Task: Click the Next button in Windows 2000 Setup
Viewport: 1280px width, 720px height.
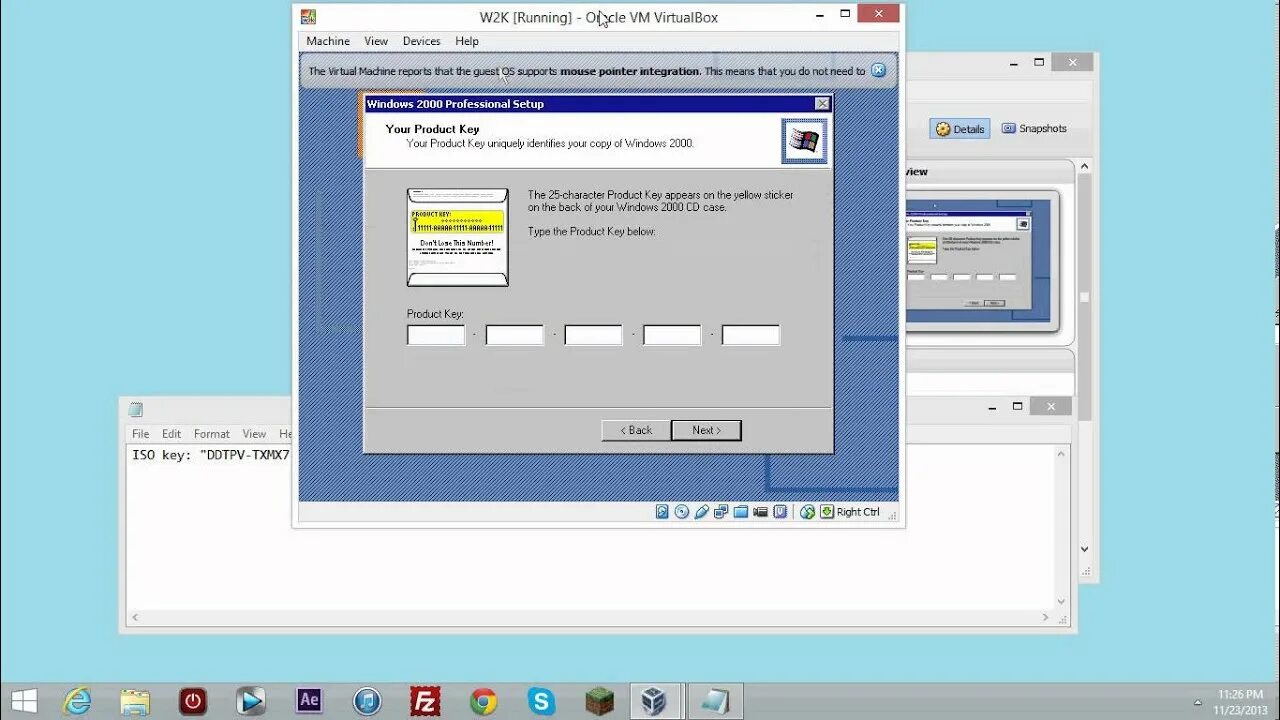Action: click(x=706, y=430)
